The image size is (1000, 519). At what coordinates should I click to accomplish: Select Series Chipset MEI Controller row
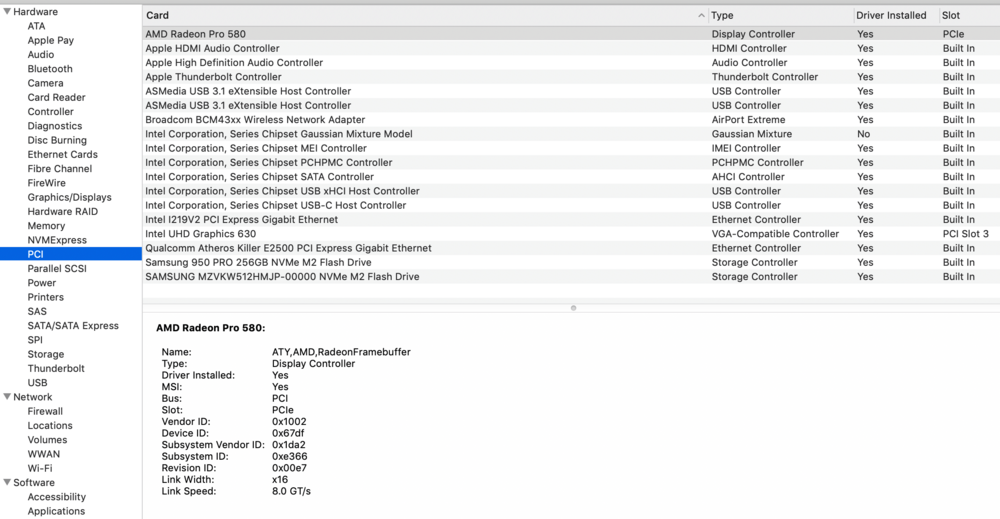571,149
